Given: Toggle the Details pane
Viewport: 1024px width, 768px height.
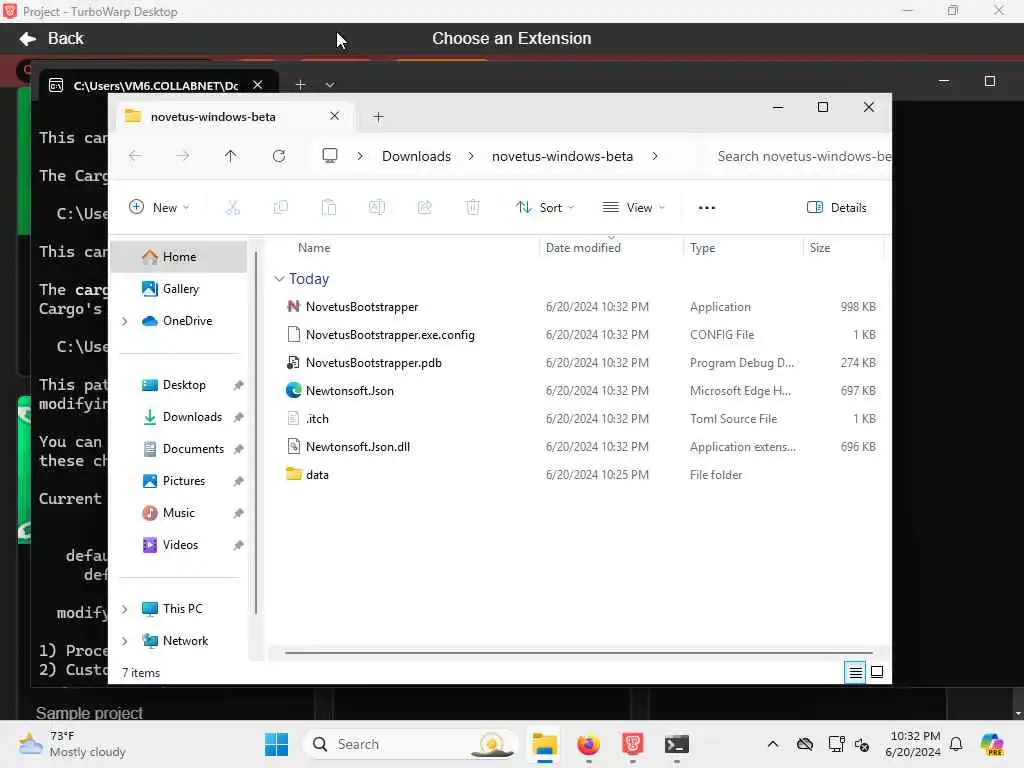Looking at the screenshot, I should pos(837,208).
